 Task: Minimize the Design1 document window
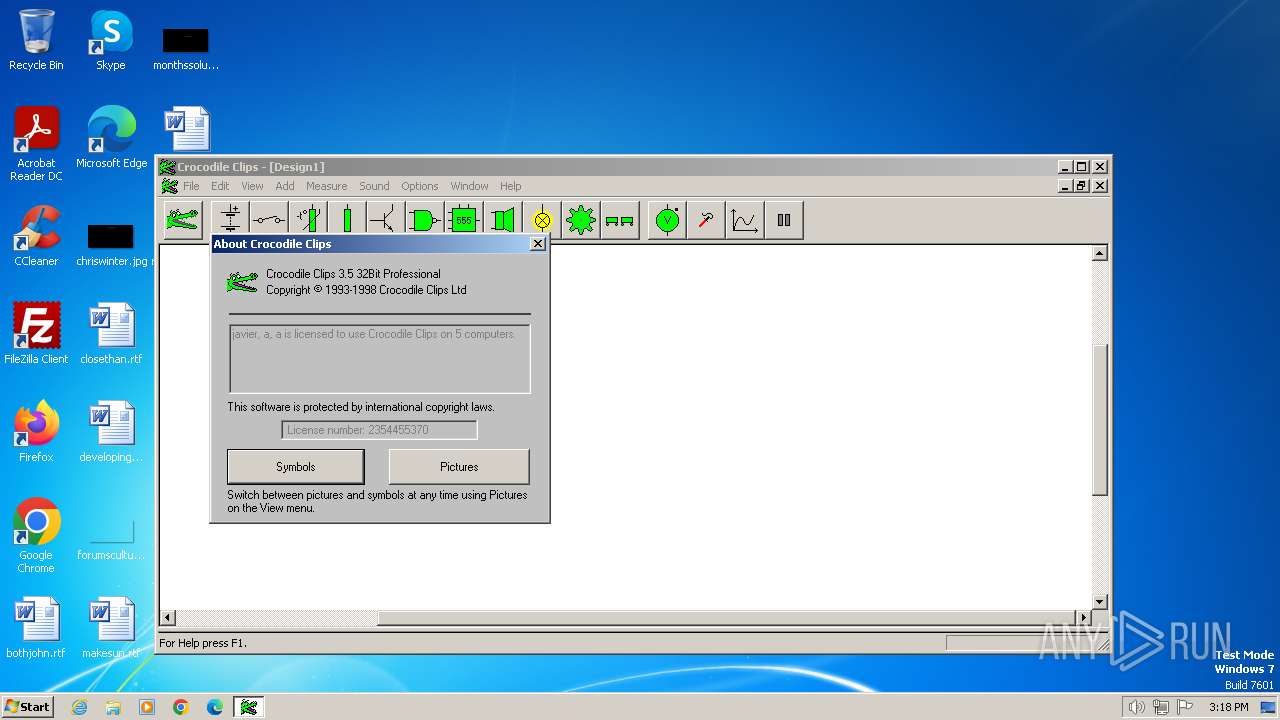point(1066,186)
